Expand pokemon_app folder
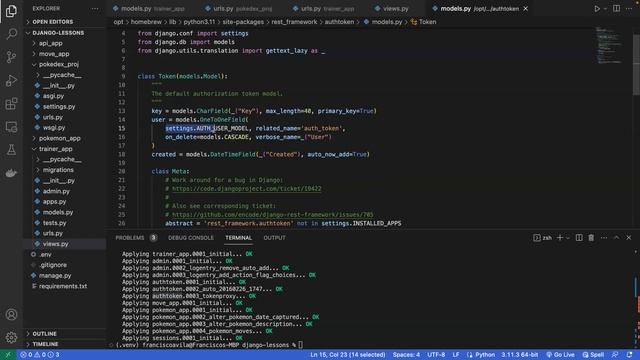Screen dimensions: 640x360 pos(60,138)
